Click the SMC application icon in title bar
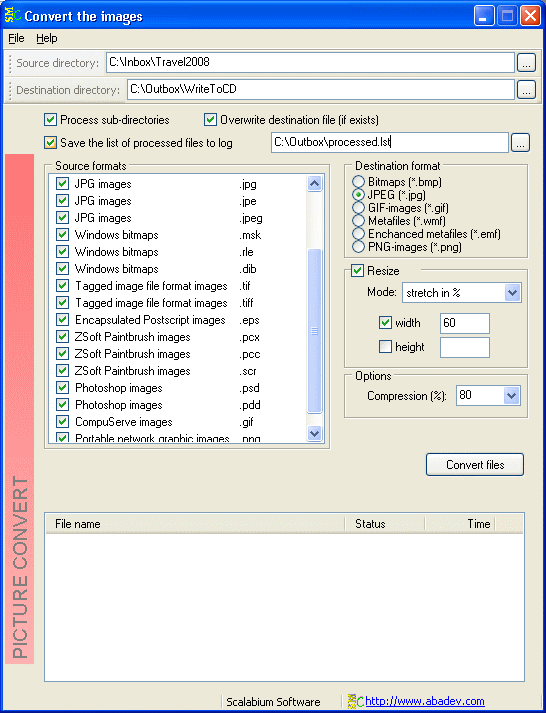 pos(13,16)
